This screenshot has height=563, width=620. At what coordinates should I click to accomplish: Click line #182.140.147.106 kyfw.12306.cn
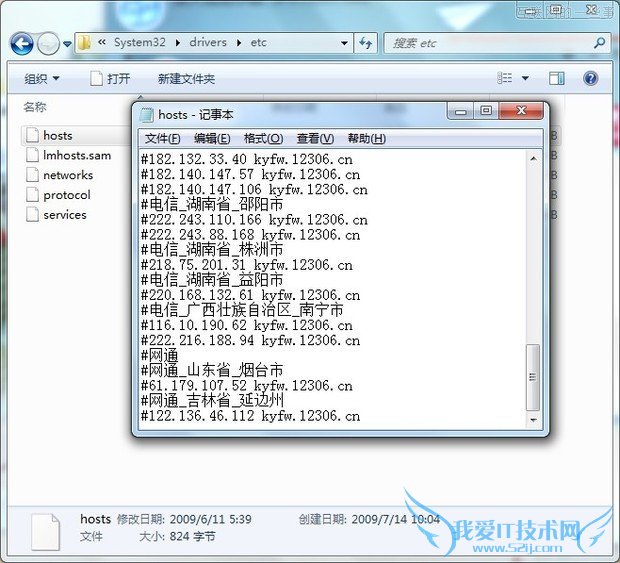click(x=254, y=189)
